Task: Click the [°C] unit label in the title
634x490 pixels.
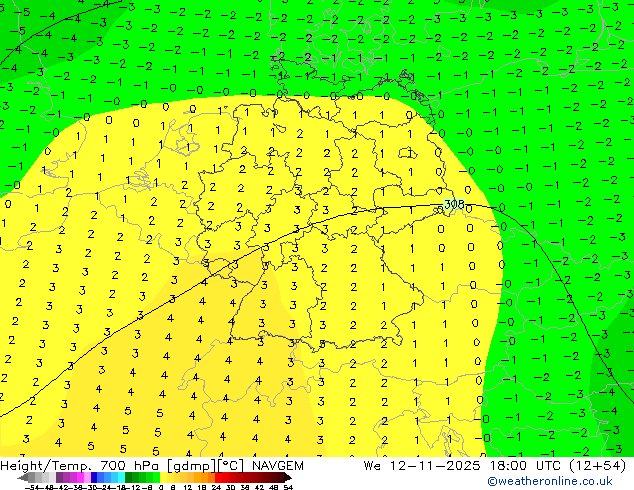Action: [231, 466]
